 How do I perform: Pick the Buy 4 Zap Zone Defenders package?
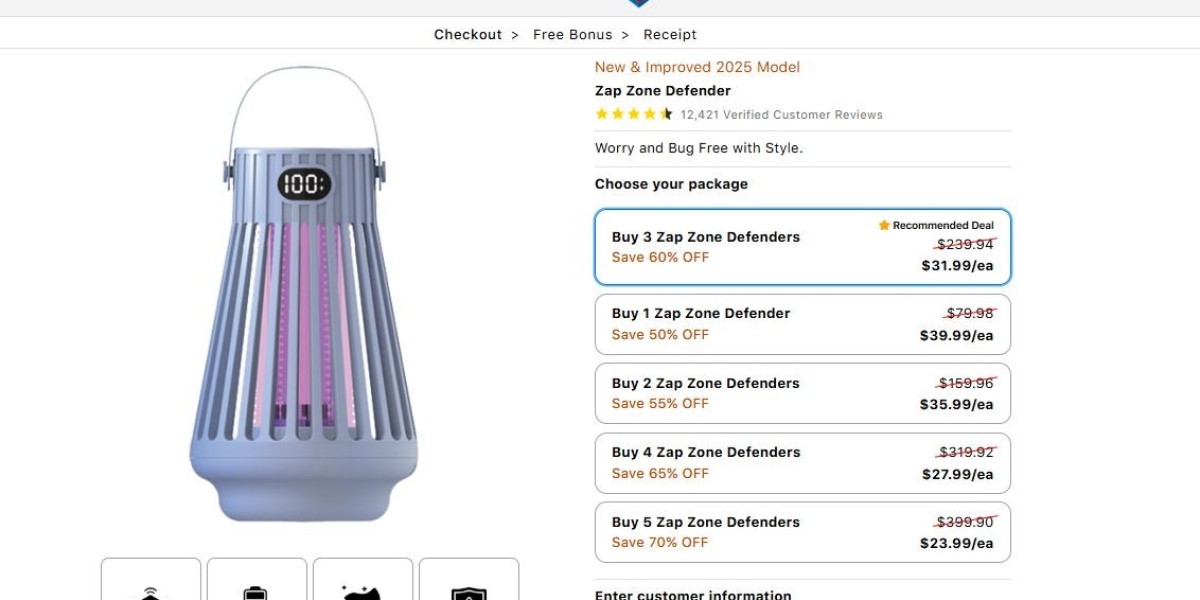(803, 463)
